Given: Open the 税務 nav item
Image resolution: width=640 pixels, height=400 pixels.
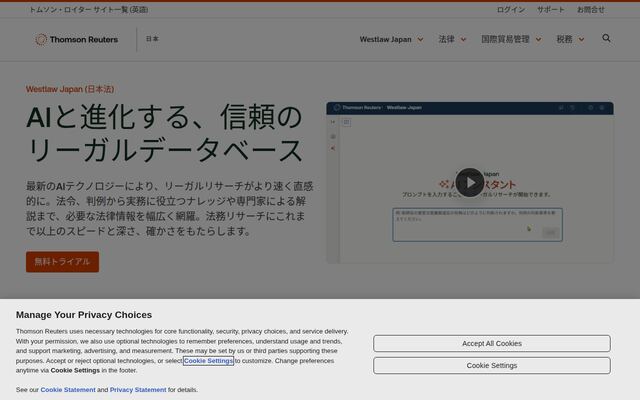Looking at the screenshot, I should tap(564, 39).
